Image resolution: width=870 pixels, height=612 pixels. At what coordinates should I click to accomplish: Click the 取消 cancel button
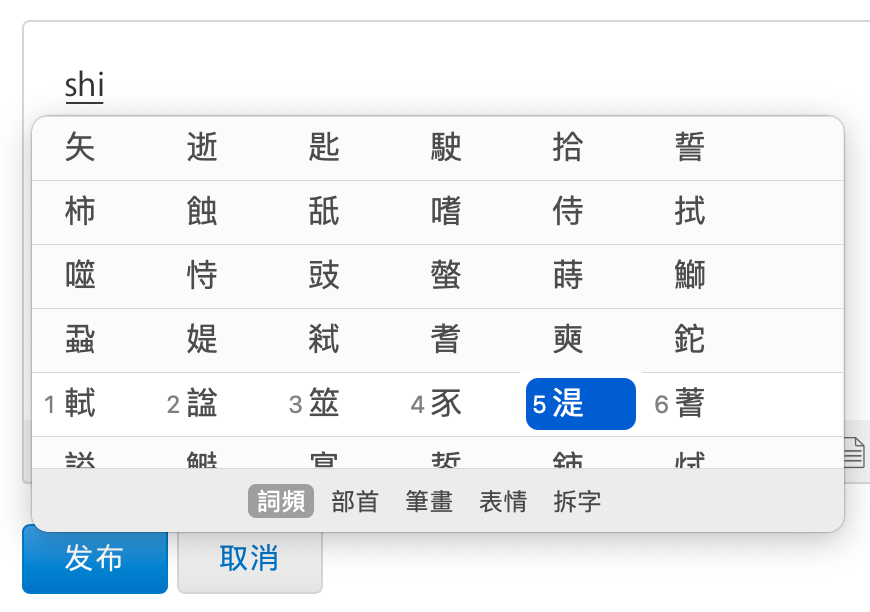(x=249, y=559)
